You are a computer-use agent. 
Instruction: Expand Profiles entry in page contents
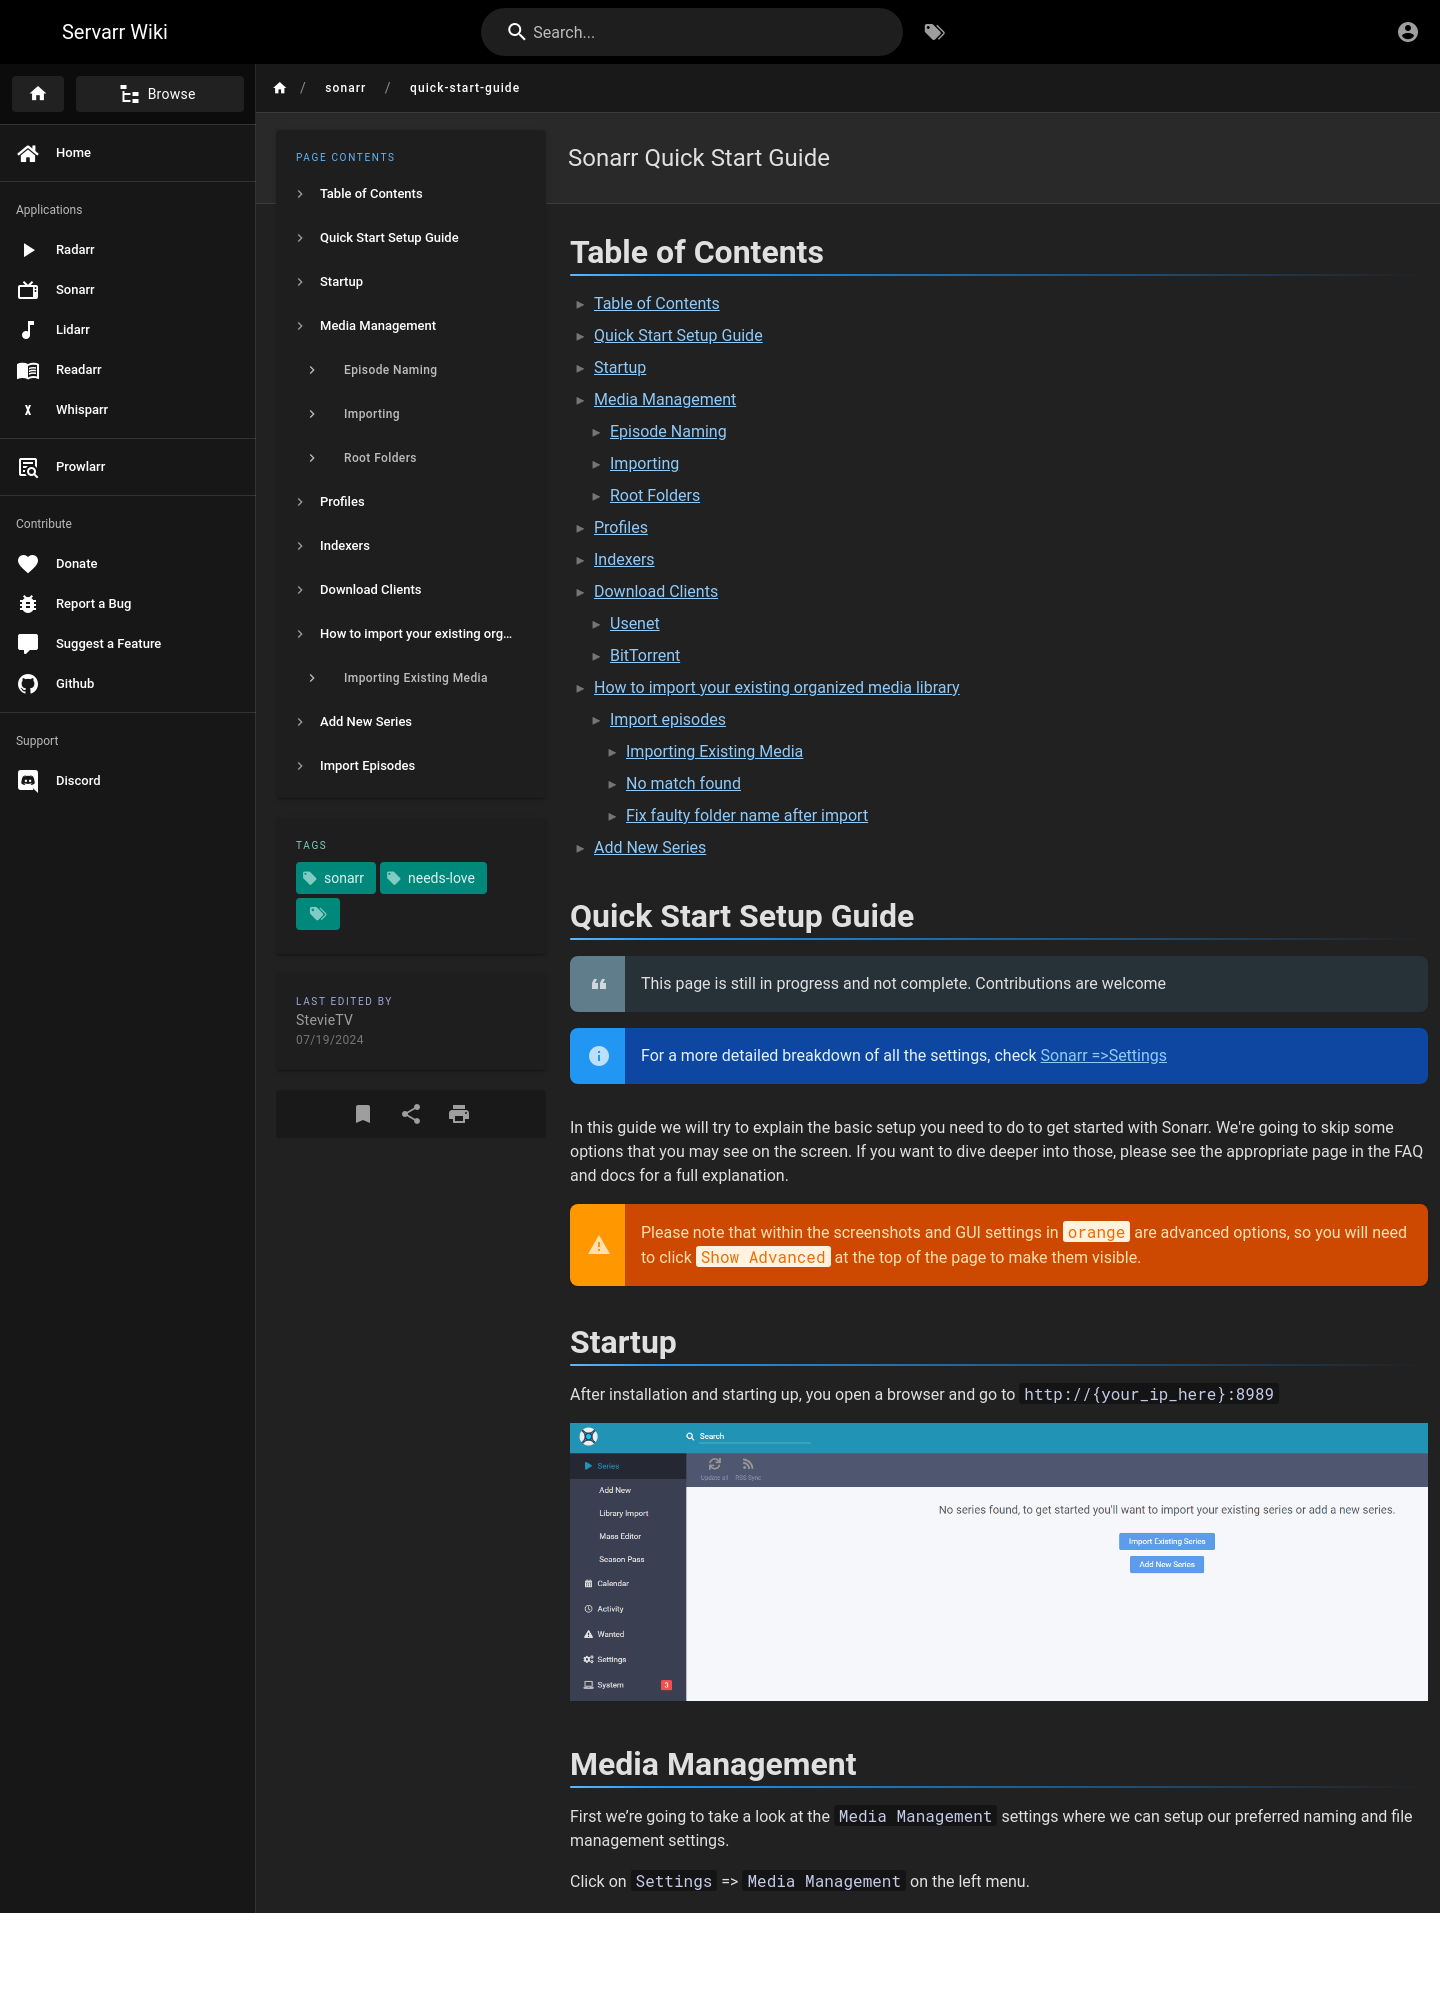point(300,502)
